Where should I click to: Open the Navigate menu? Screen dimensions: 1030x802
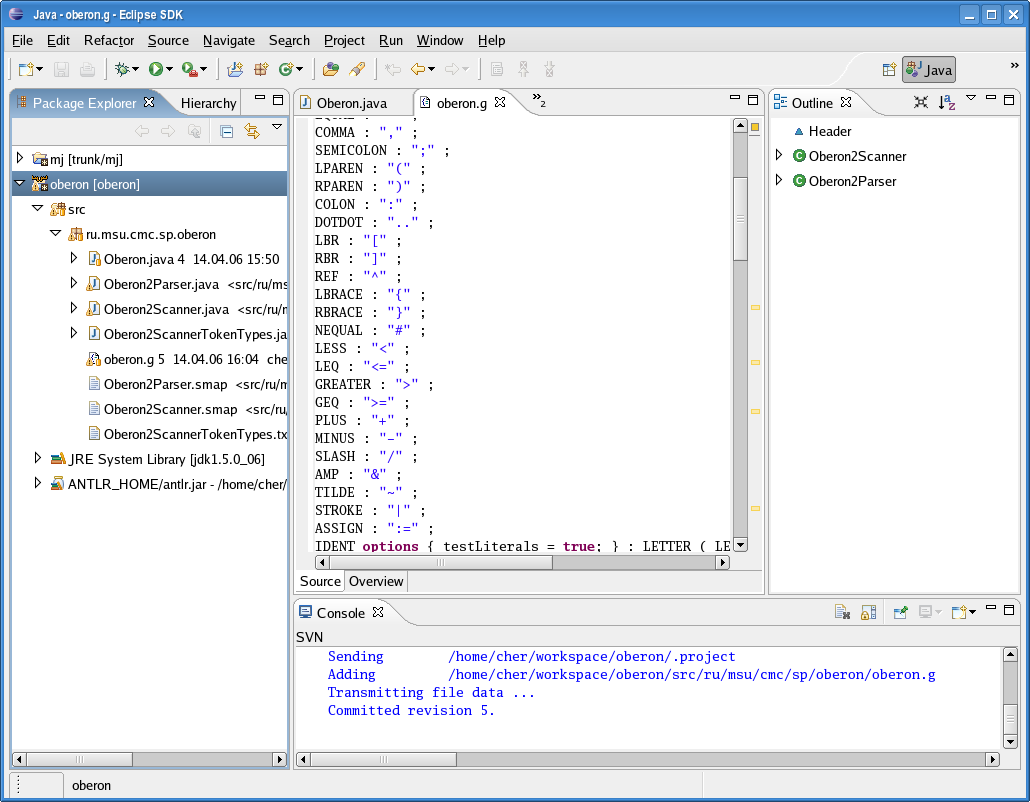pos(229,41)
